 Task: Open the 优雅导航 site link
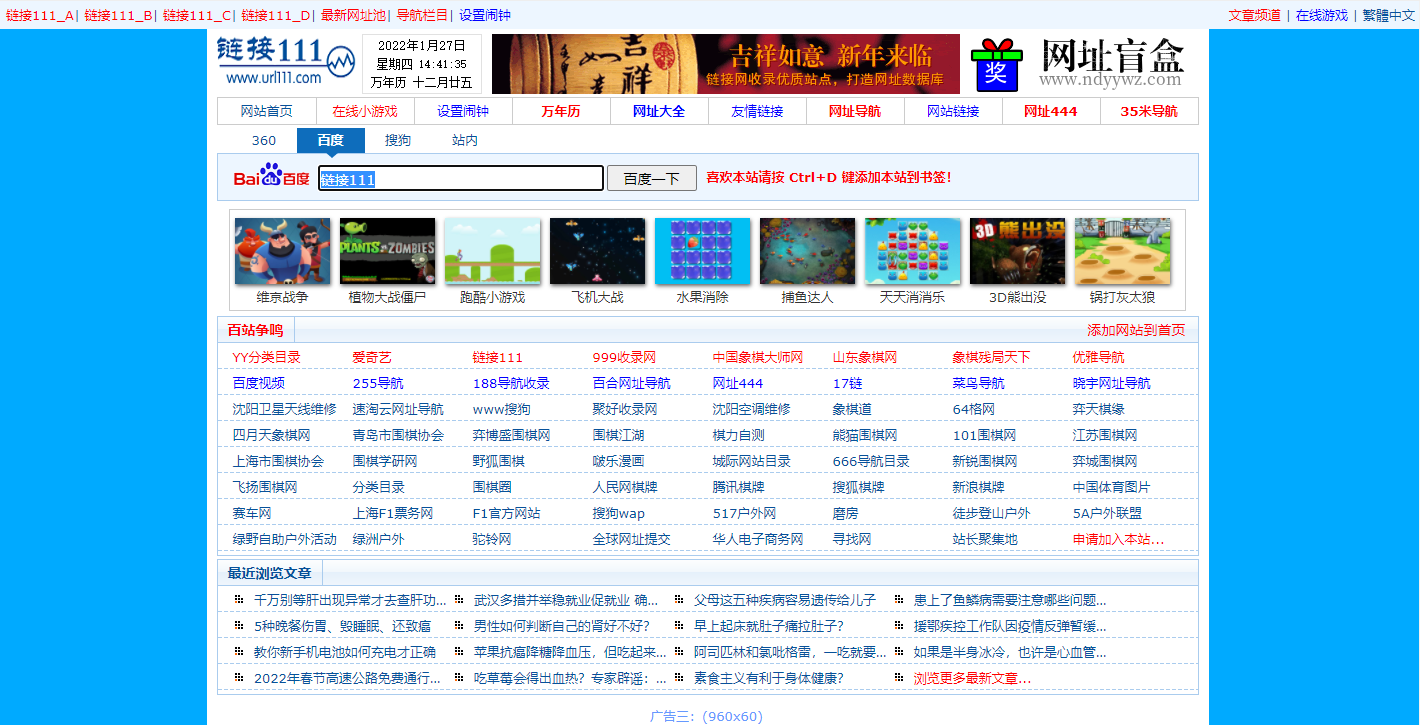[x=1099, y=357]
